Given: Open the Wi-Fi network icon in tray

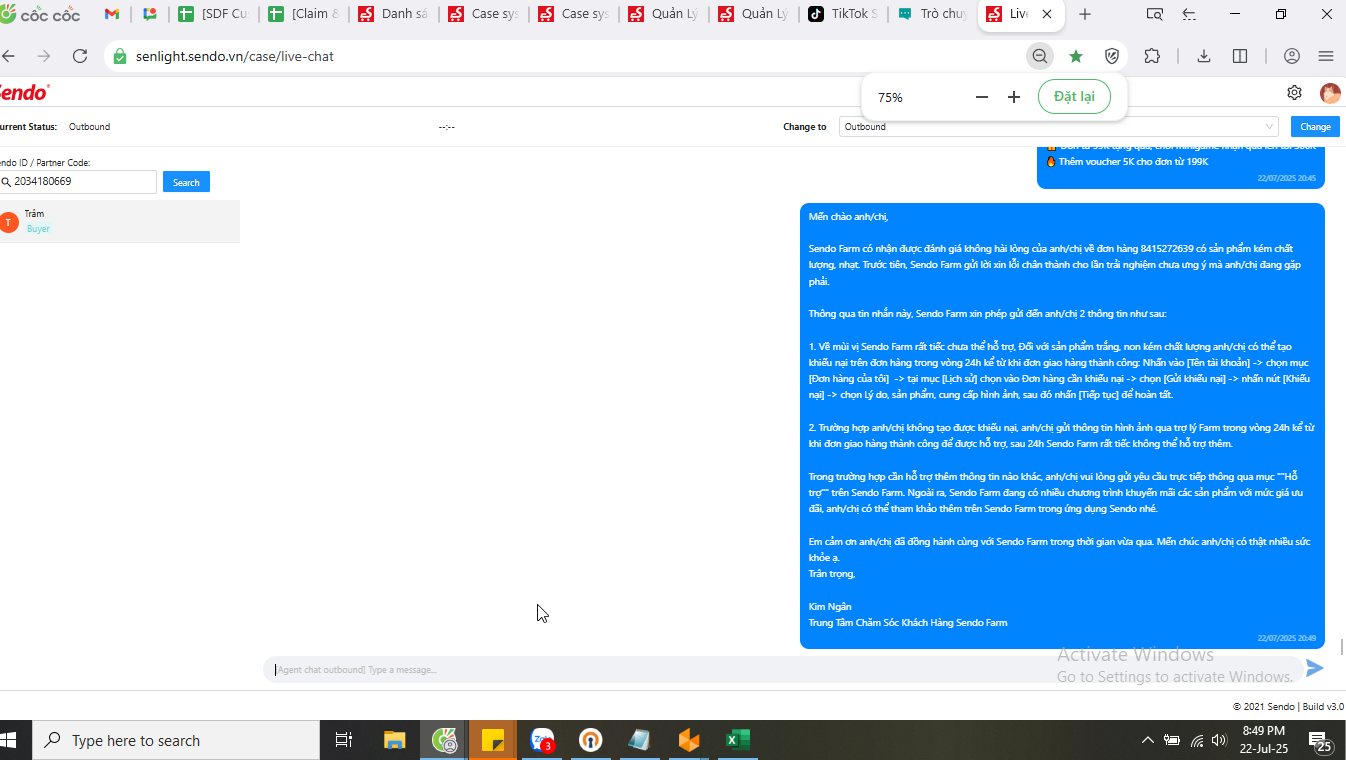Looking at the screenshot, I should point(1197,740).
